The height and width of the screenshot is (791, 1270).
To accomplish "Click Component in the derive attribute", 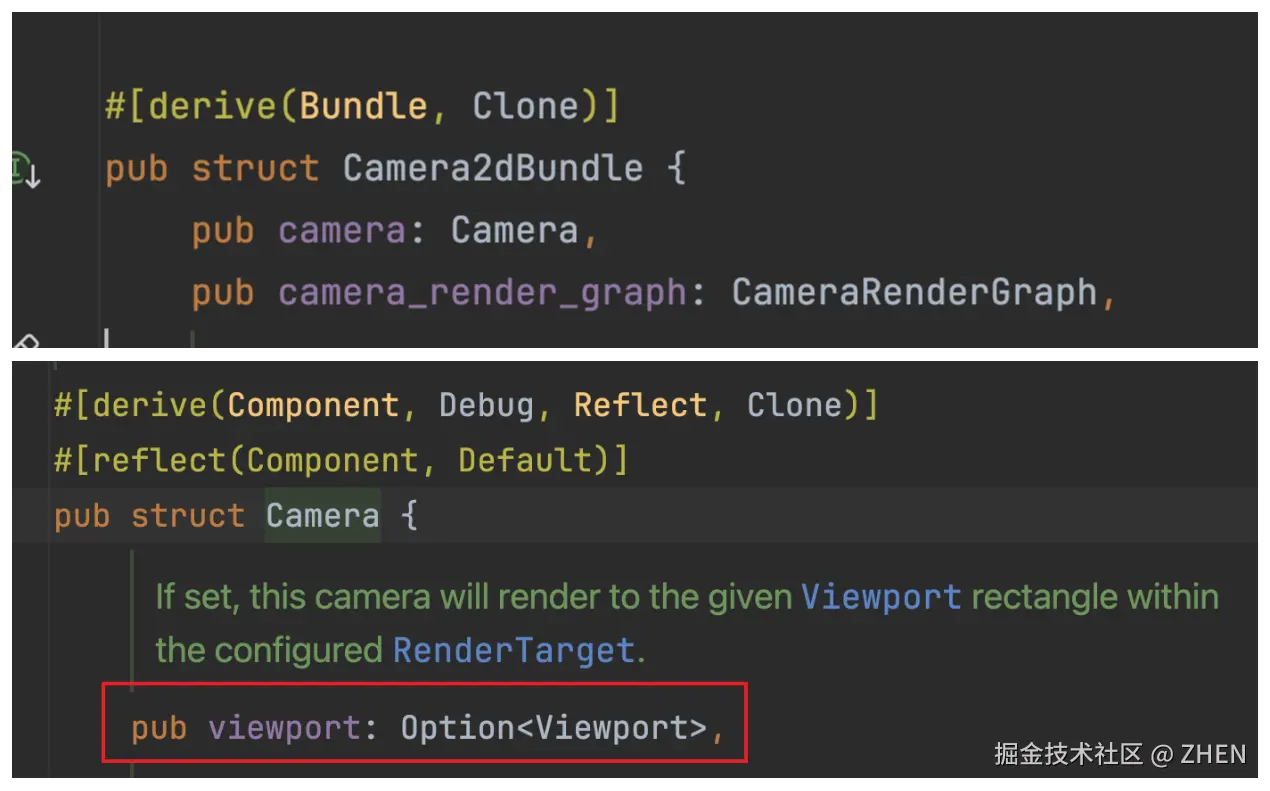I will (313, 405).
